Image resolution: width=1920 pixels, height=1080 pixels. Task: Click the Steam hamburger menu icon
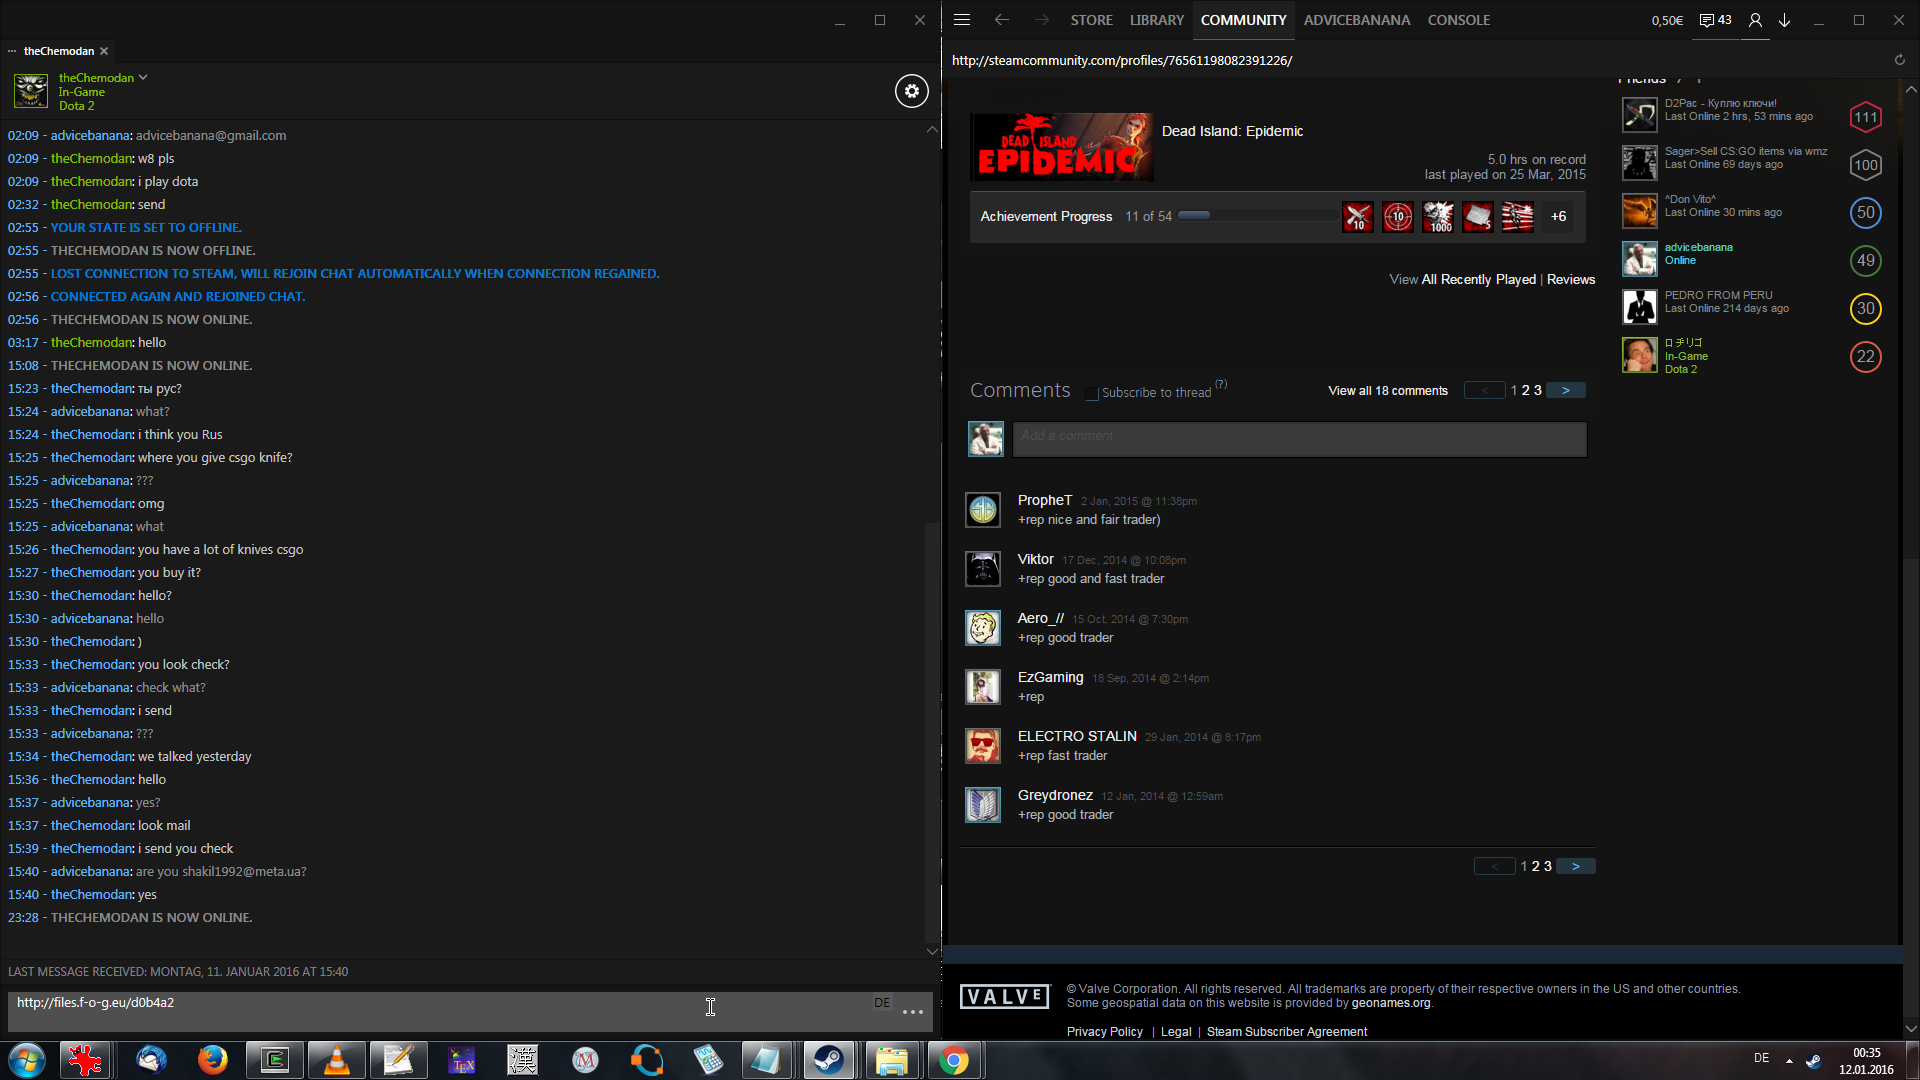962,20
